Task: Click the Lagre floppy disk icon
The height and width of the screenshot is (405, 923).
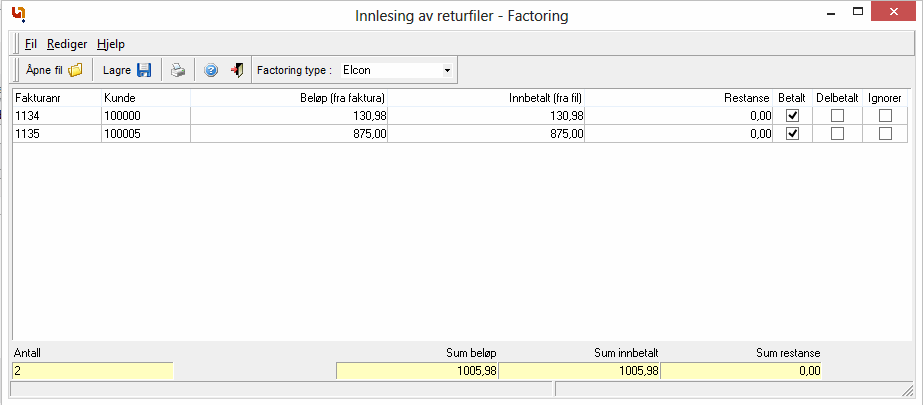Action: [x=144, y=71]
